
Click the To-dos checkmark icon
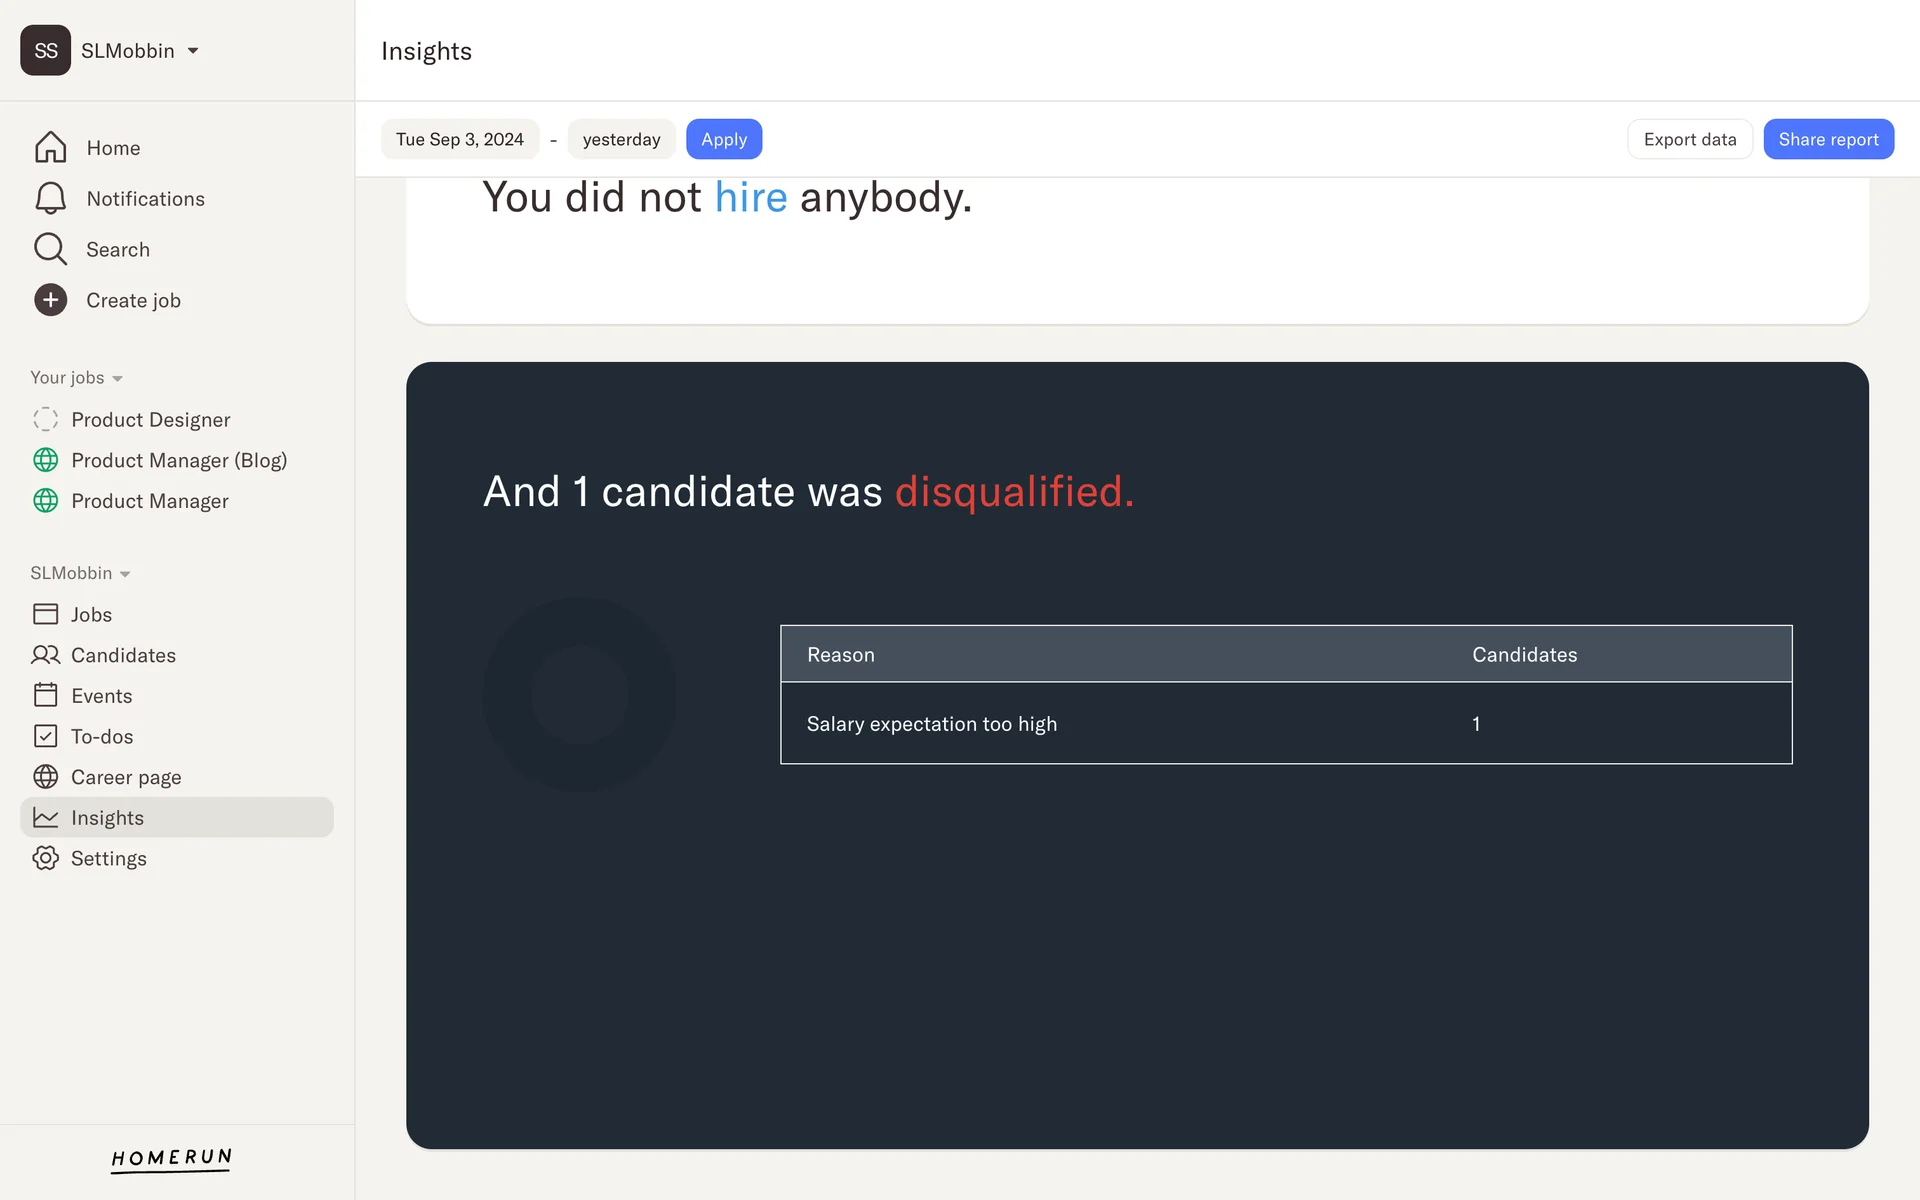pos(45,736)
